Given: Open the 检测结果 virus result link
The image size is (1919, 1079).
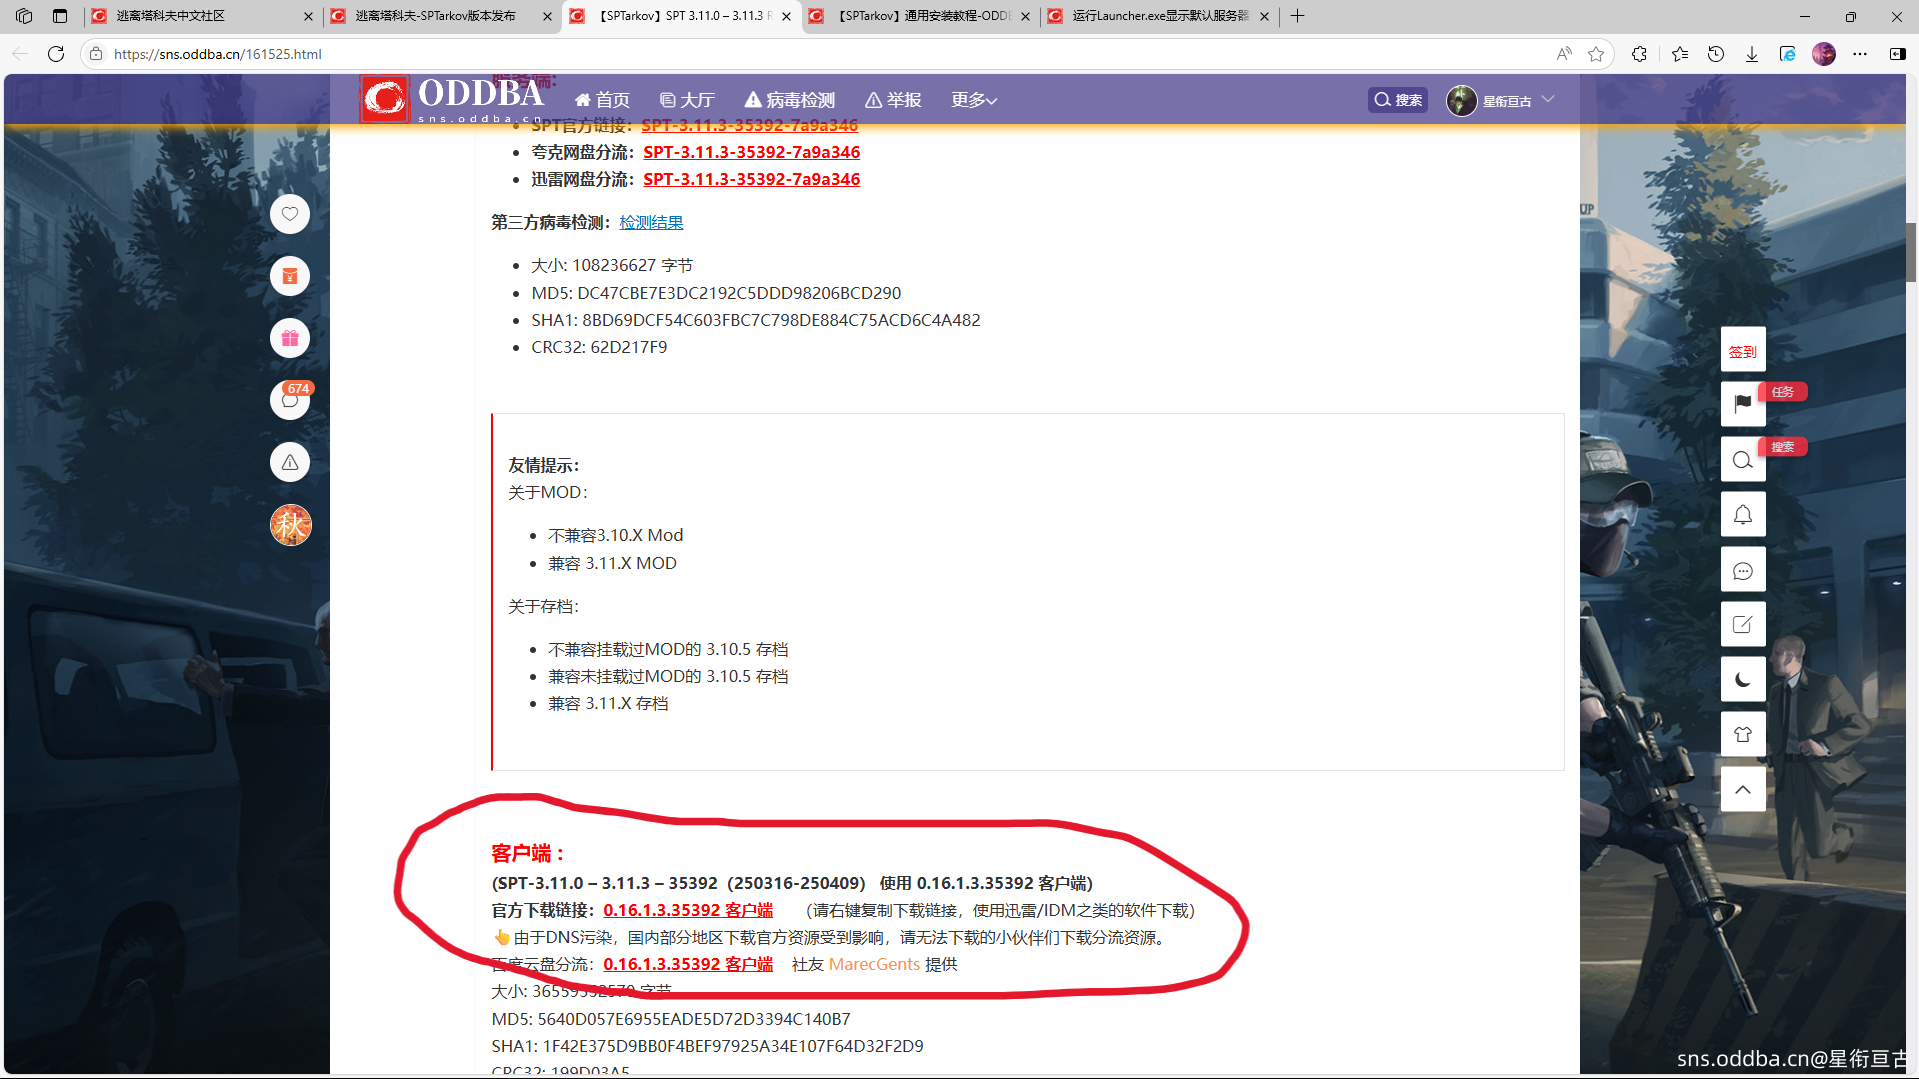Looking at the screenshot, I should tap(651, 222).
